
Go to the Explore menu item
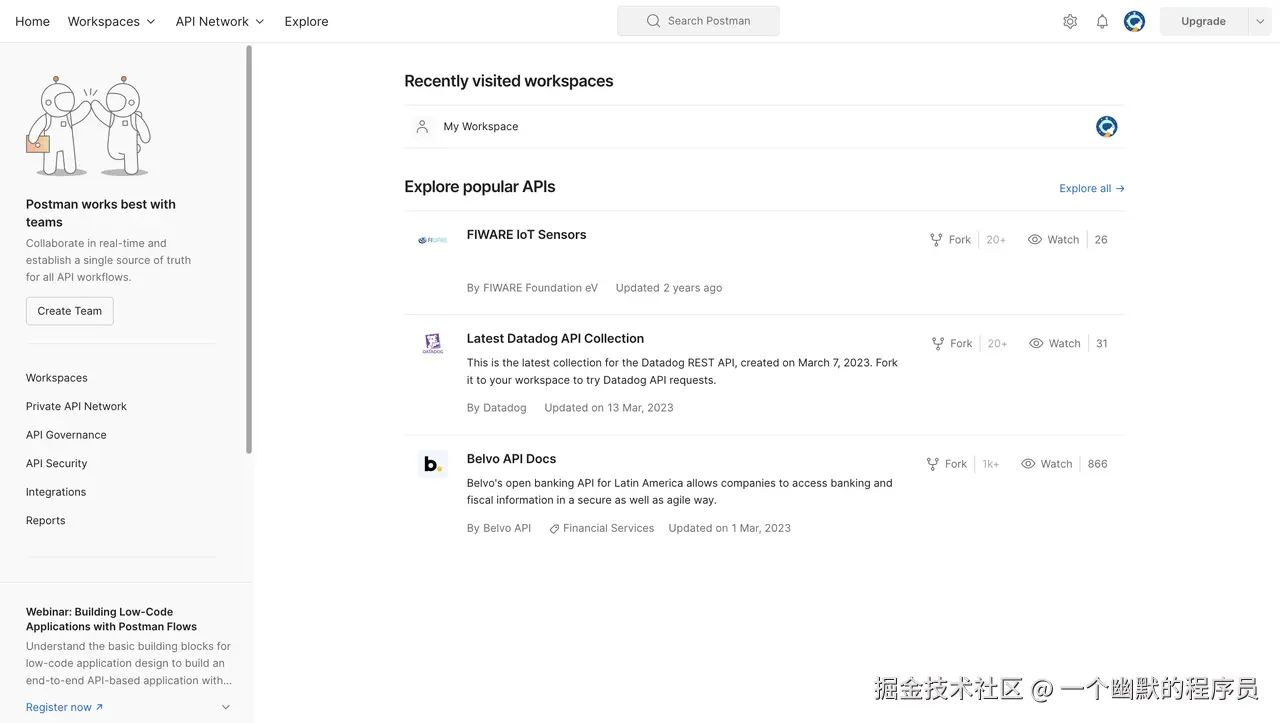tap(306, 21)
